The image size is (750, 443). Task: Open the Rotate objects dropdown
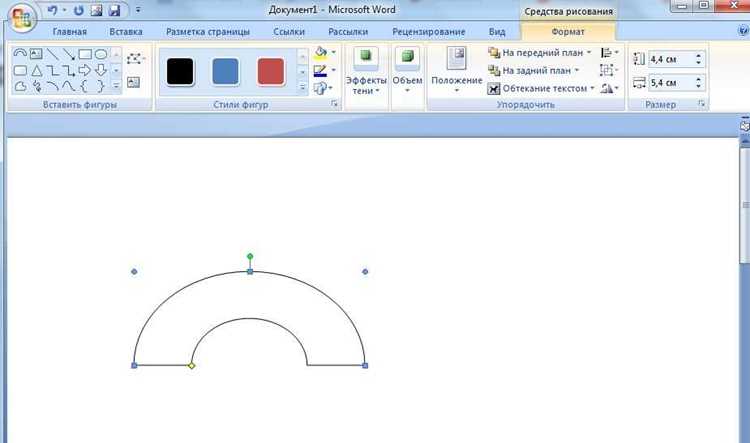pyautogui.click(x=609, y=88)
